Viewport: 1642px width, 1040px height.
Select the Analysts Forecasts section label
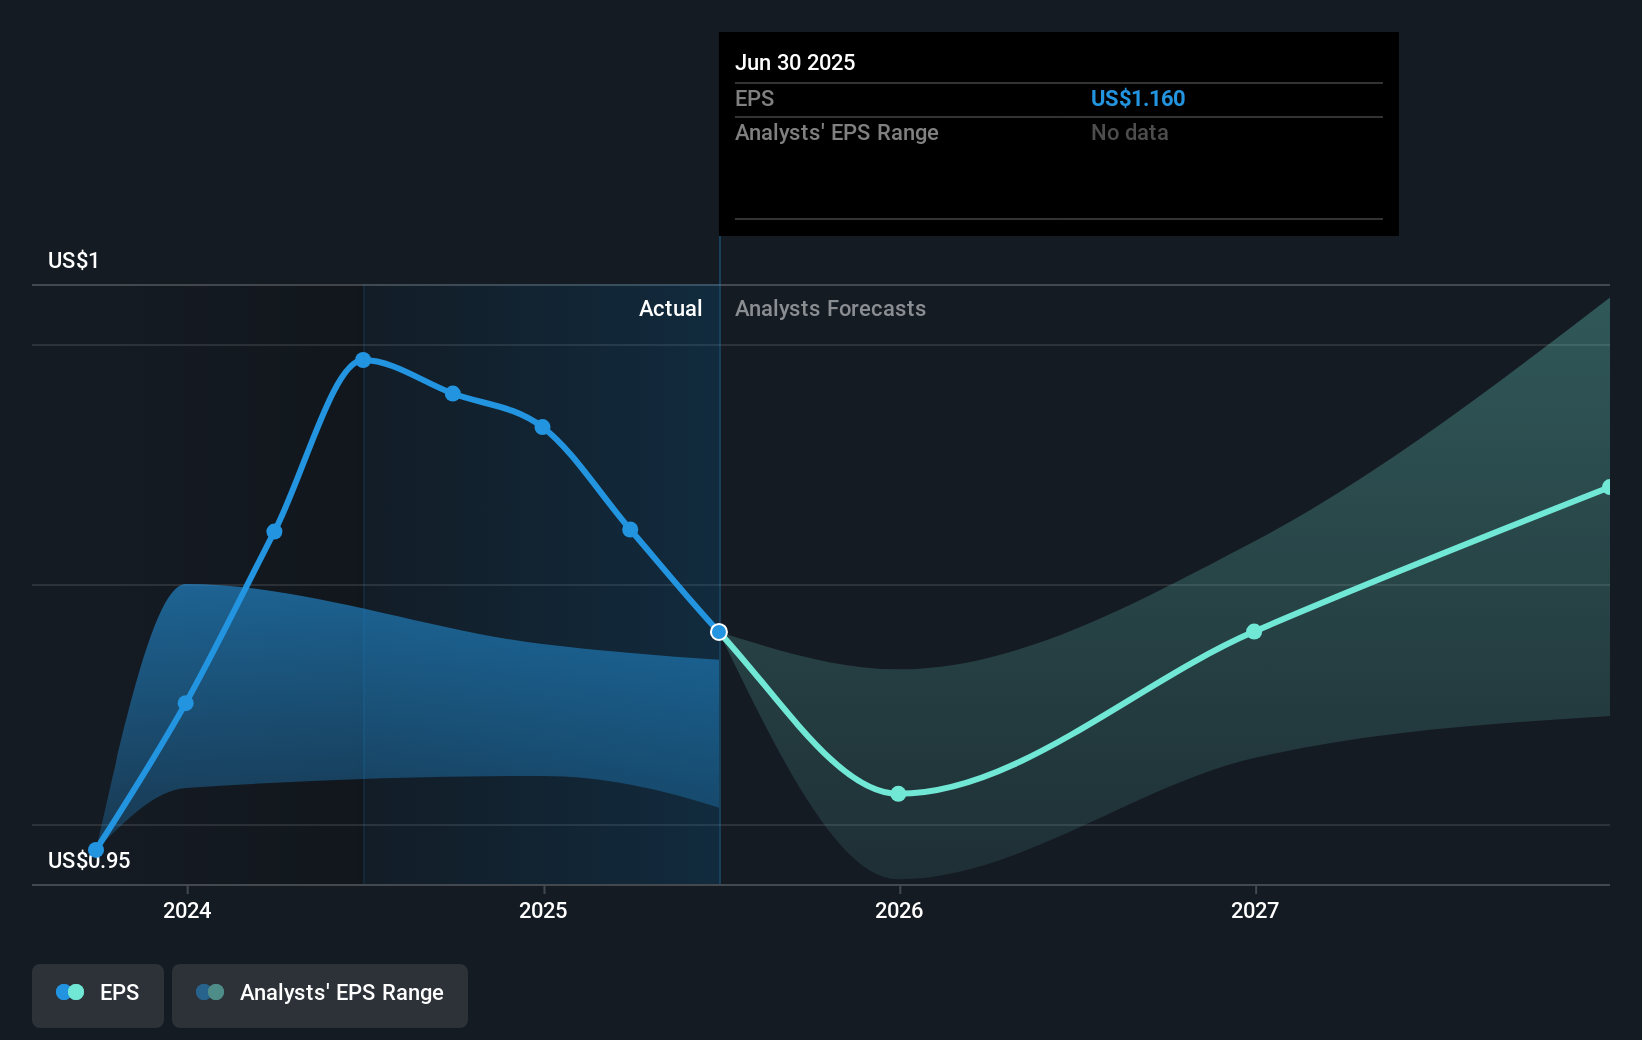(830, 308)
